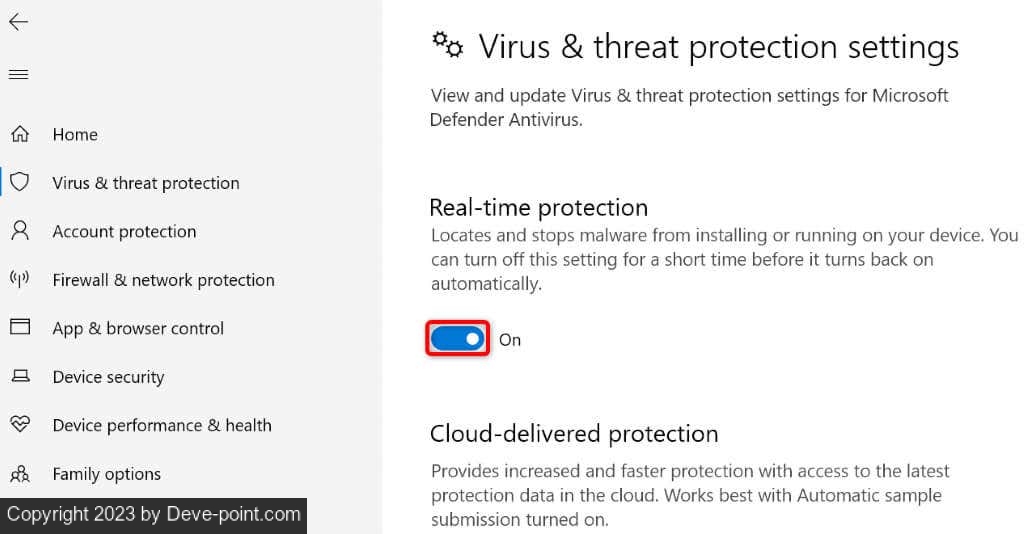Click the App & browser control window icon

(x=20, y=327)
